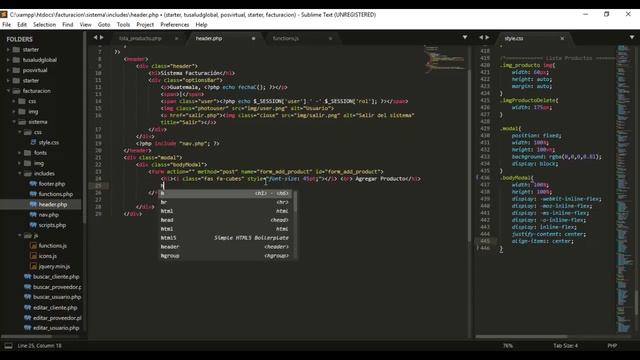Change the Tab Size: 4 setting
This screenshot has height=360, width=640.
pos(565,346)
